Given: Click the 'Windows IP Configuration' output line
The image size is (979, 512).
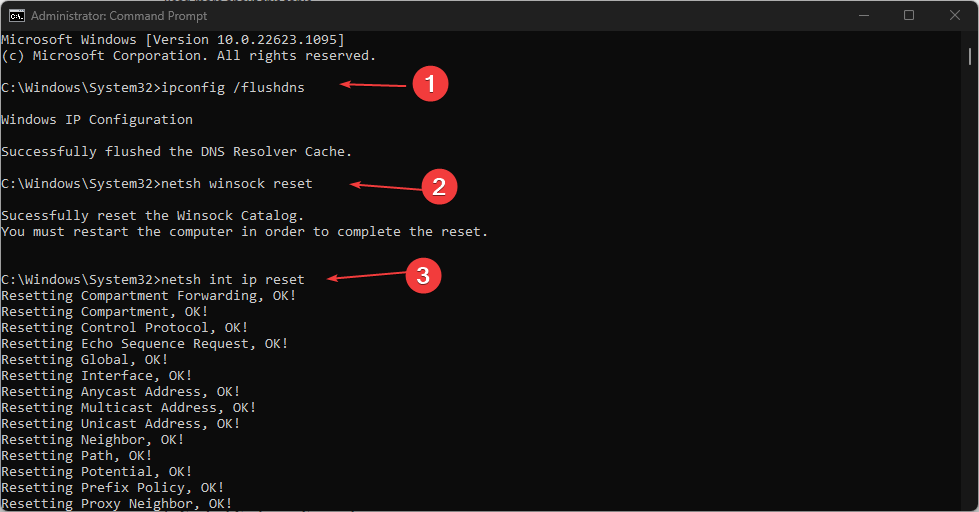Looking at the screenshot, I should pos(97,120).
